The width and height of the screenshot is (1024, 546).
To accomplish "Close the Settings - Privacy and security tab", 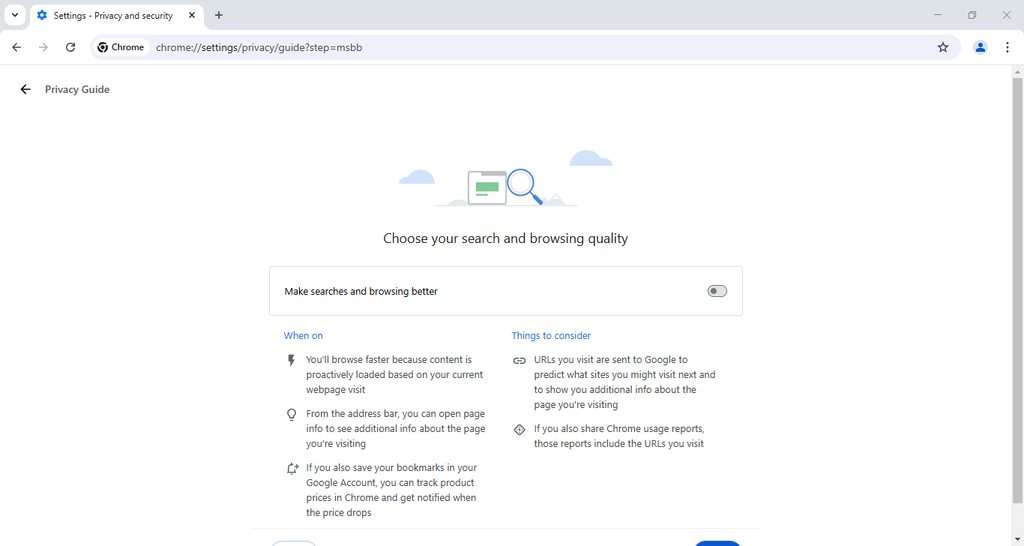I will (192, 15).
